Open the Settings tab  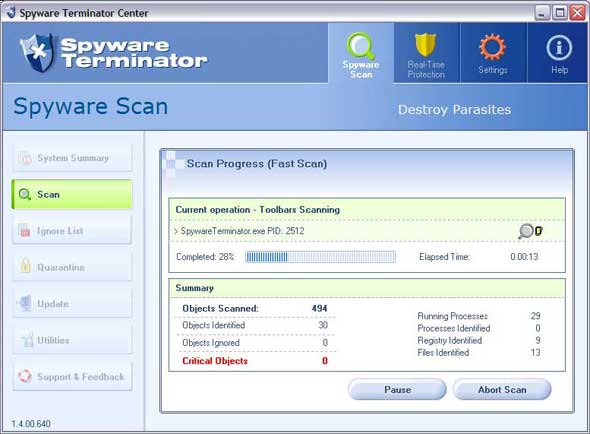pos(493,53)
